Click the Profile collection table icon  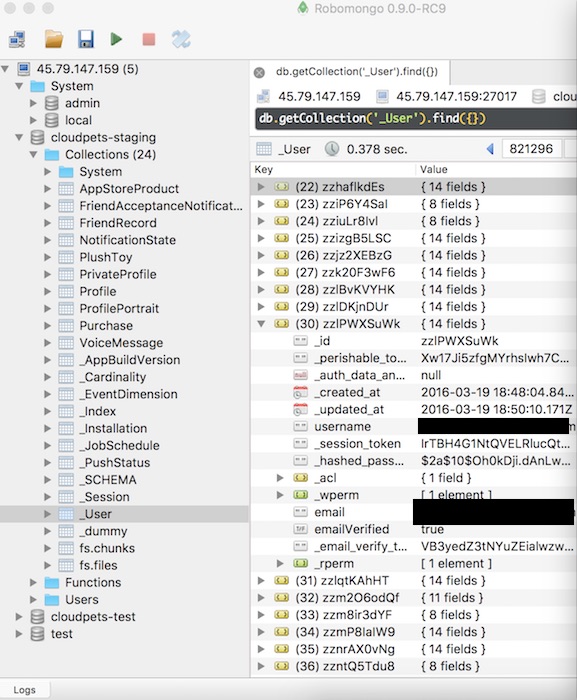66,292
